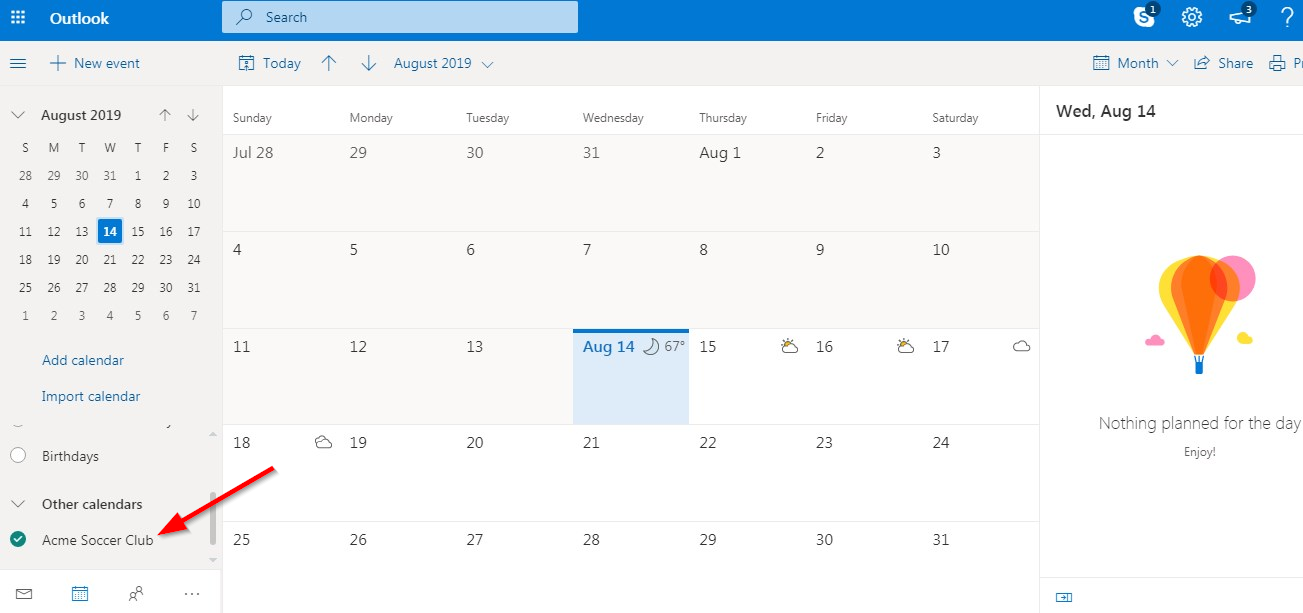The image size is (1303, 613).
Task: Switch to Calendar module icon
Action: click(80, 594)
